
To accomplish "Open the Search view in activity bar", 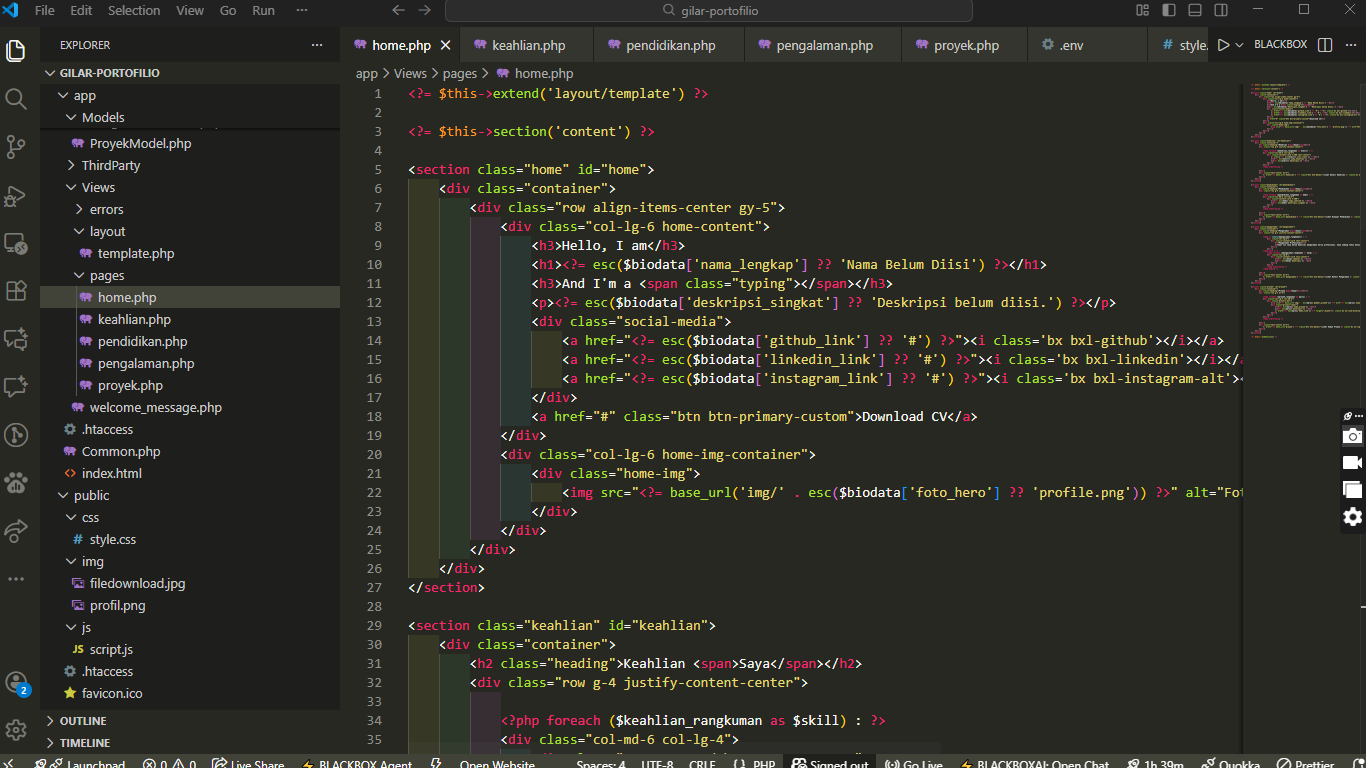I will [16, 99].
